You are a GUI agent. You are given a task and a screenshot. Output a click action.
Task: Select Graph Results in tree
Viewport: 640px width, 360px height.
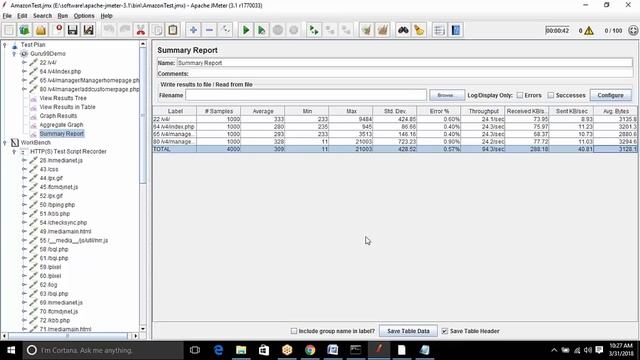click(58, 116)
